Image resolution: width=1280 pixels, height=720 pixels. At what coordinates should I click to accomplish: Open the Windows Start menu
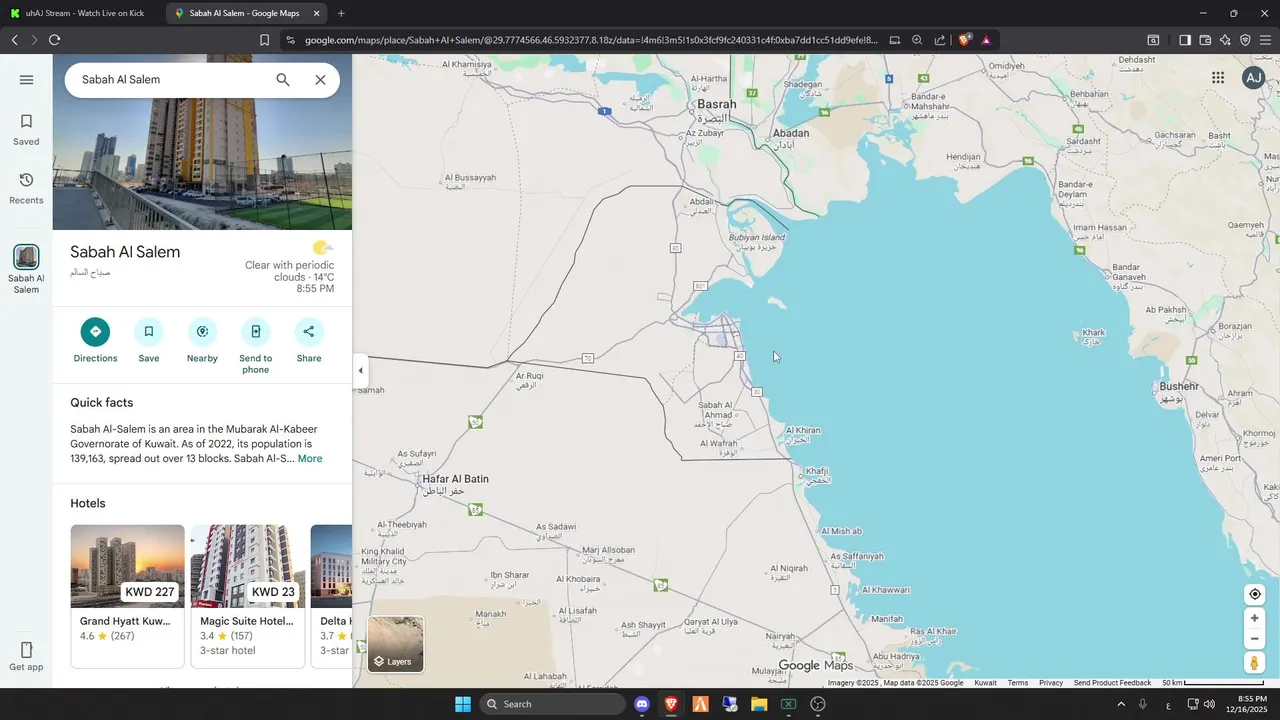pyautogui.click(x=463, y=704)
